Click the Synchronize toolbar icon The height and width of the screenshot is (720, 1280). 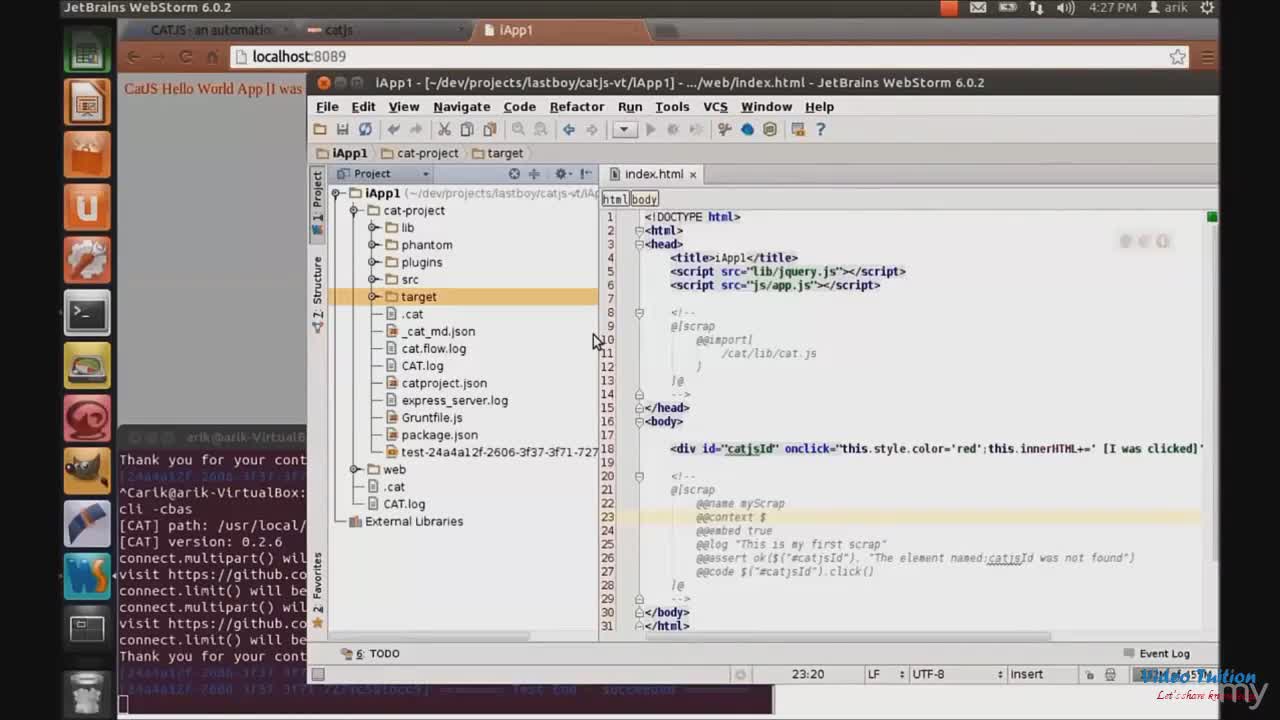pyautogui.click(x=365, y=129)
